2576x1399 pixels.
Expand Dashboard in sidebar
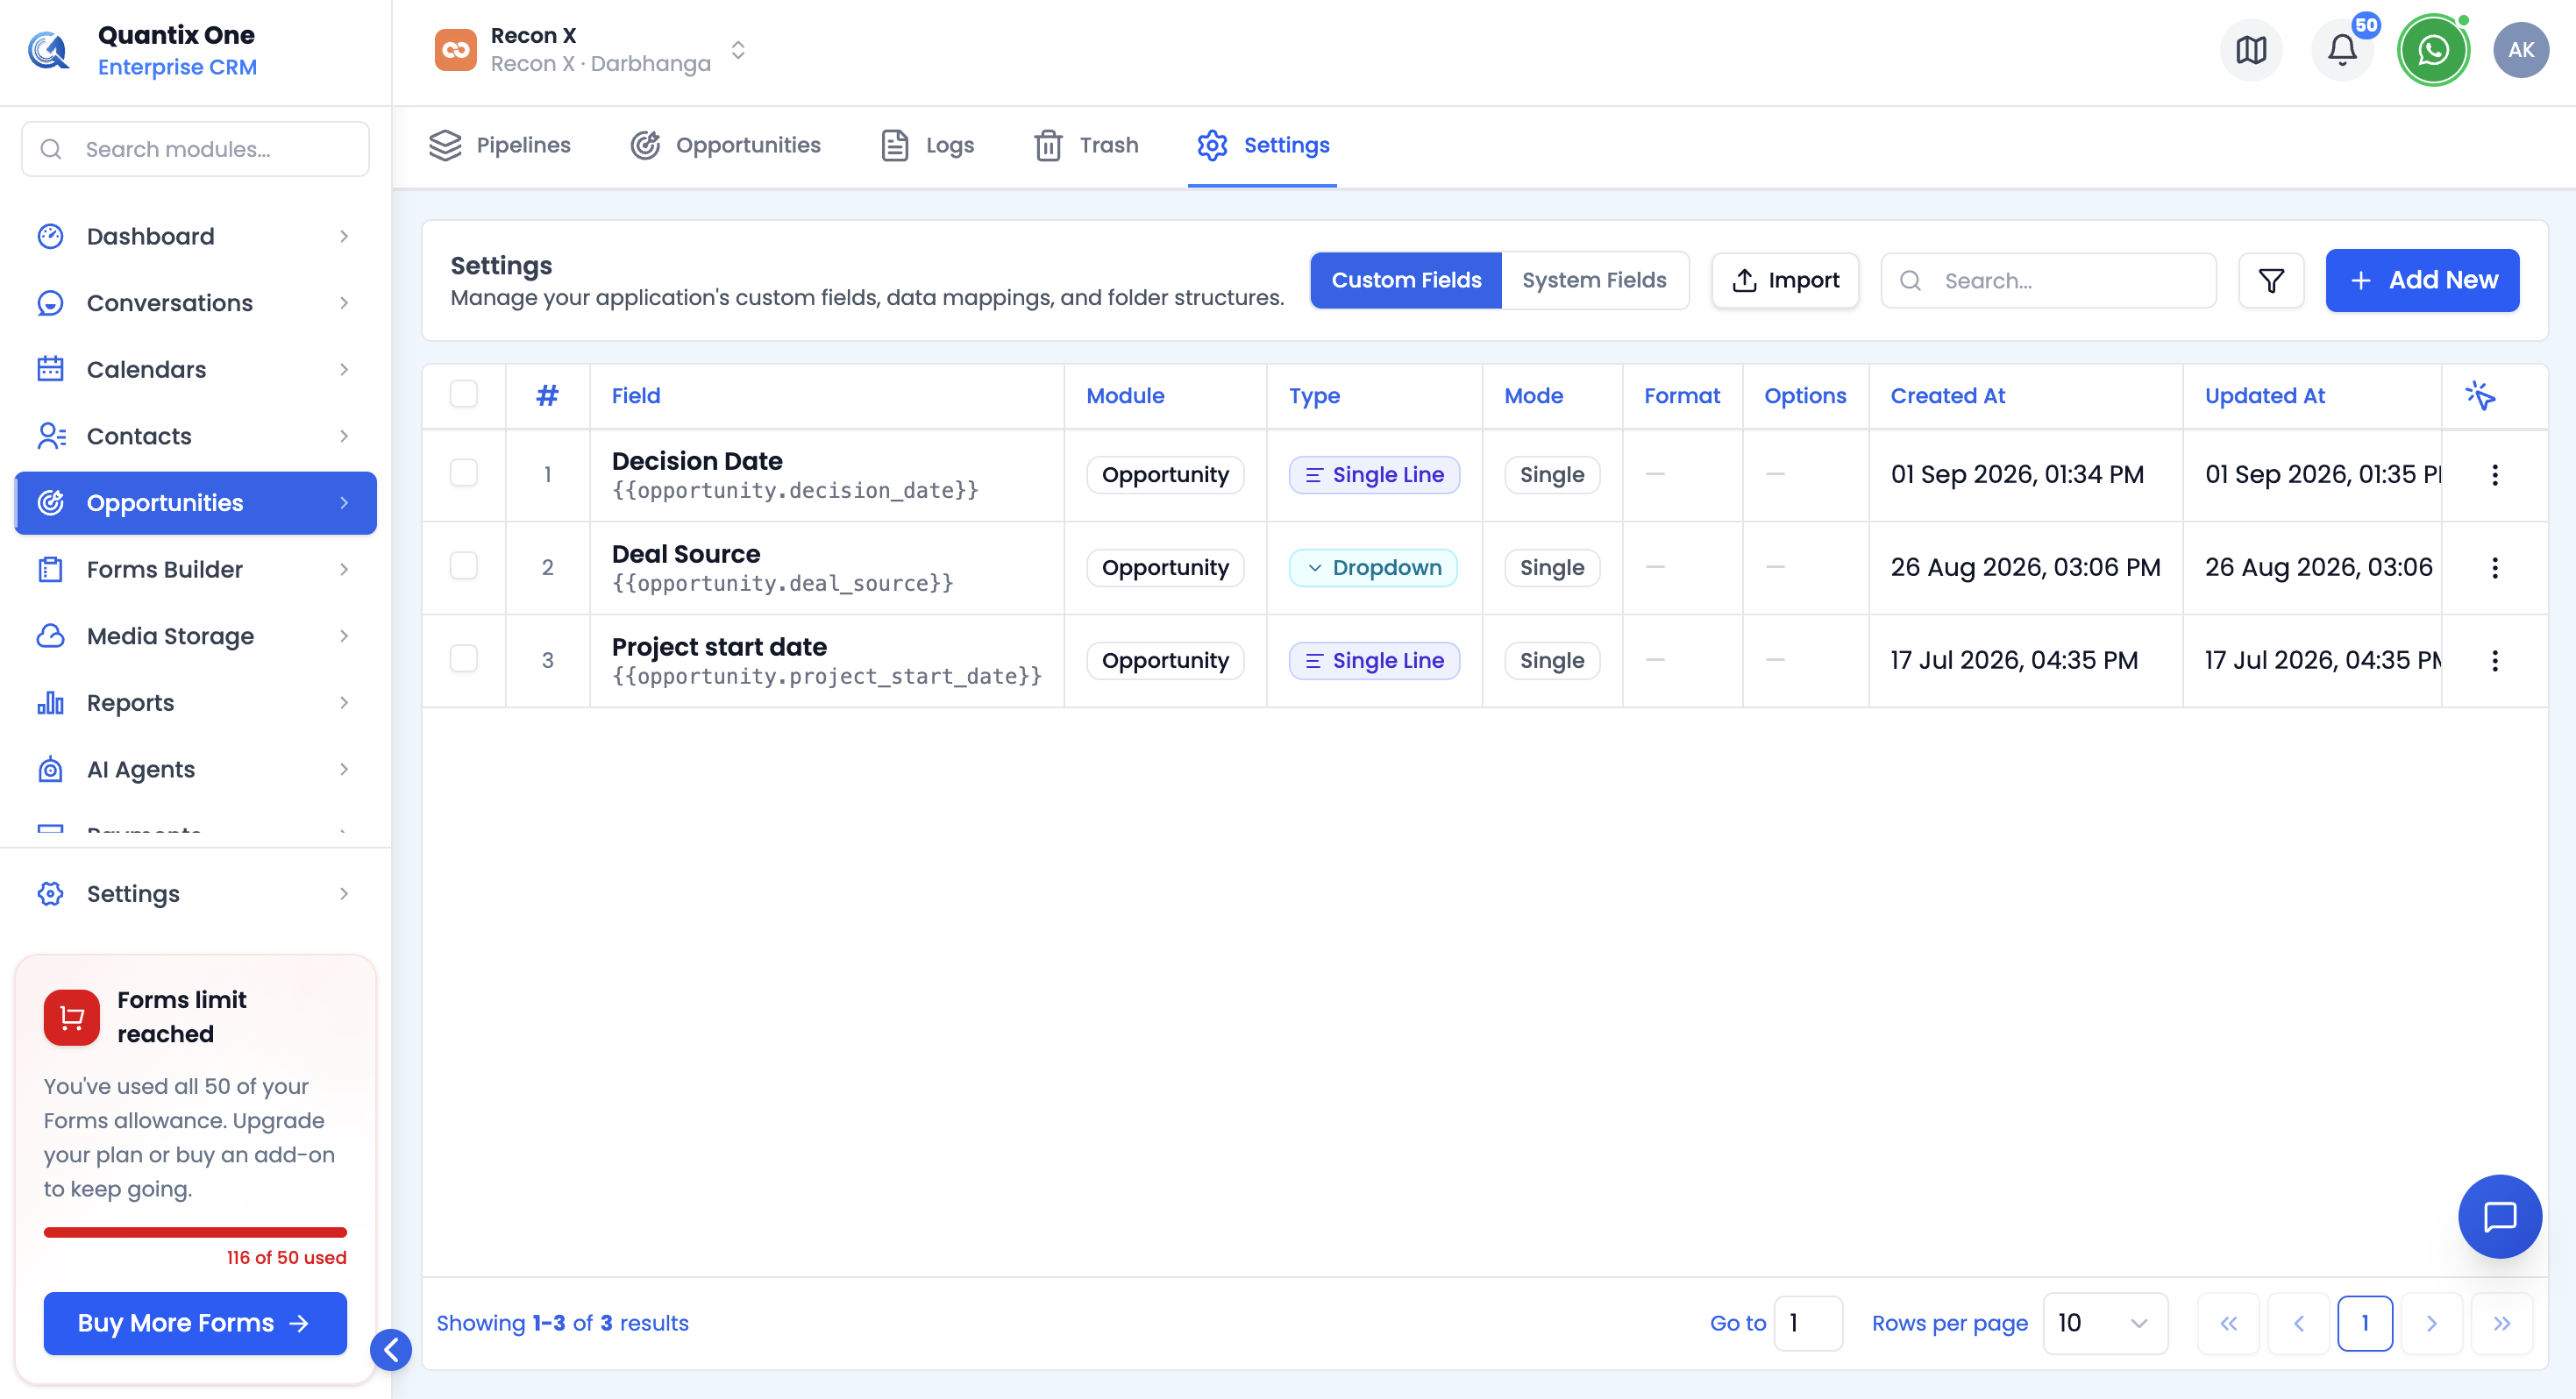click(x=195, y=237)
